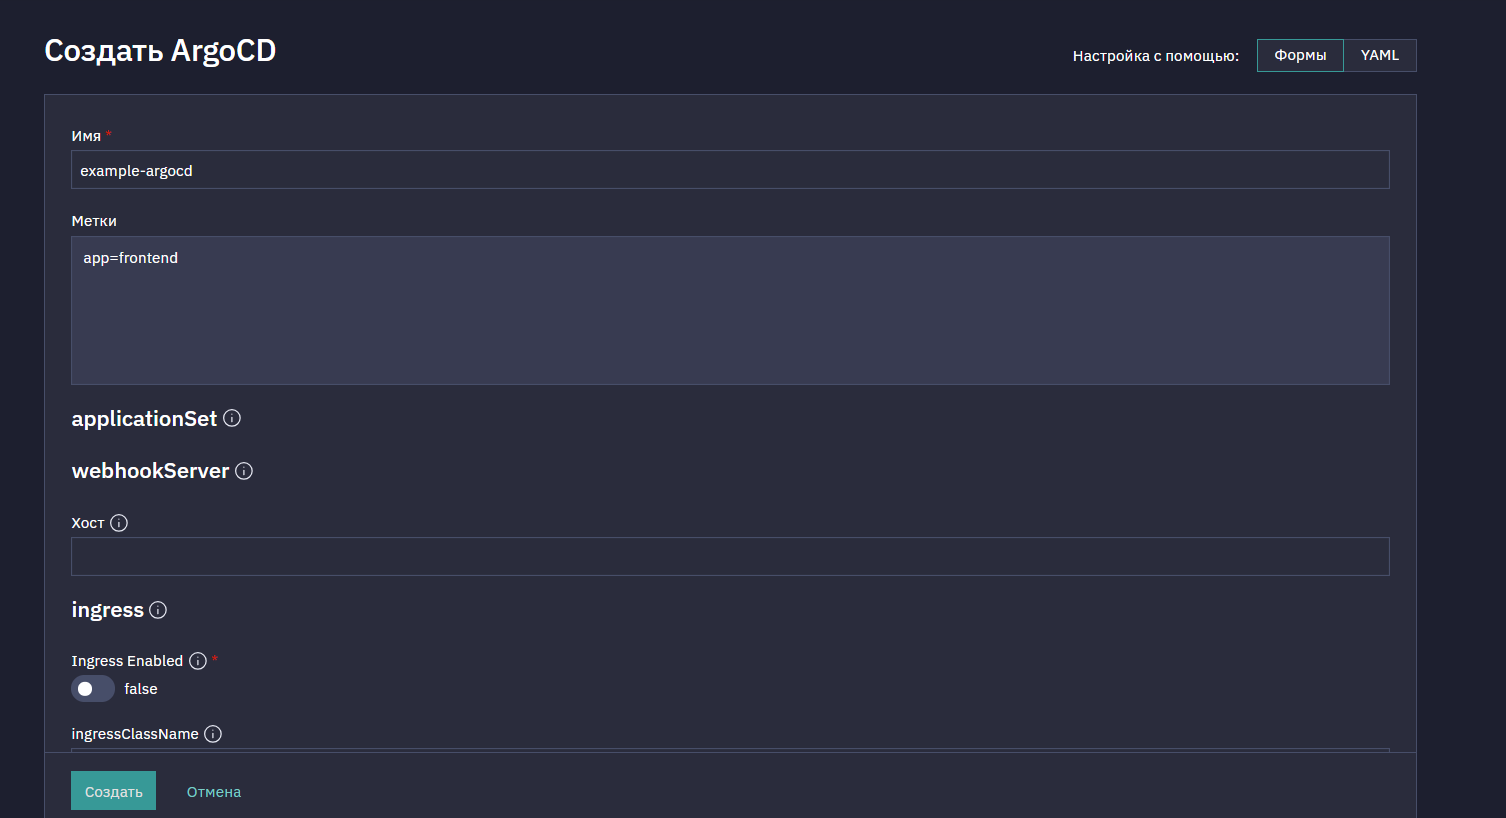
Task: Click inside the Метки labels text area
Action: 730,310
